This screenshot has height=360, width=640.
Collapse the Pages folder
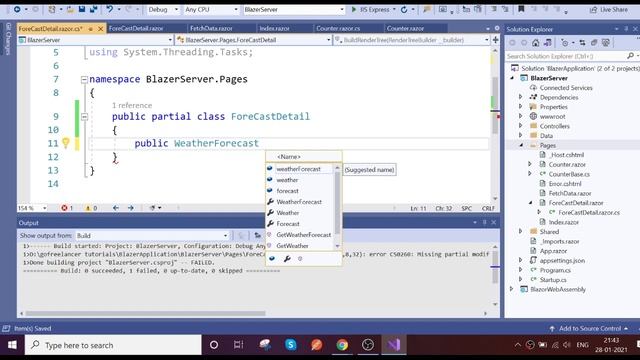pos(521,145)
